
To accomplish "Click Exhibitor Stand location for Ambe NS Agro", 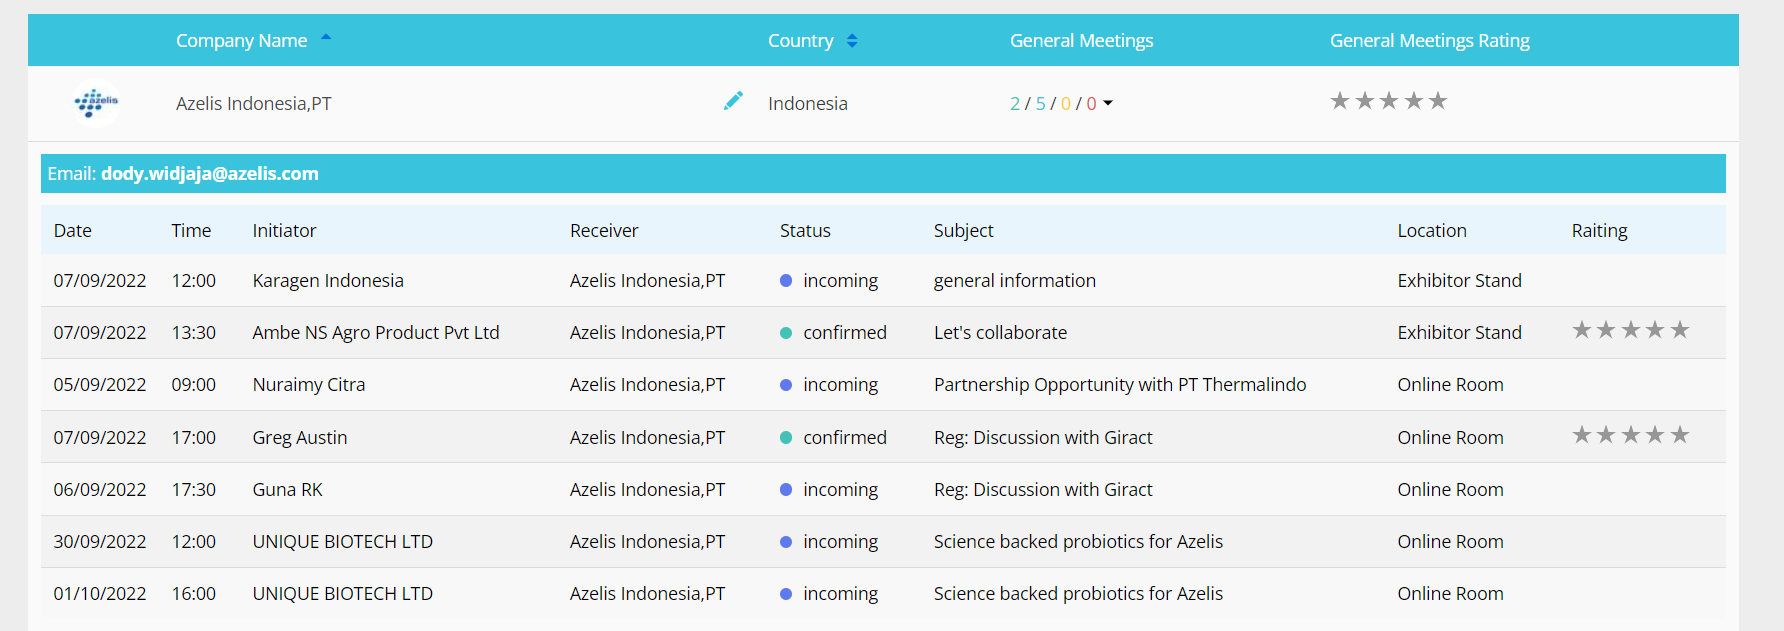I will [x=1460, y=333].
